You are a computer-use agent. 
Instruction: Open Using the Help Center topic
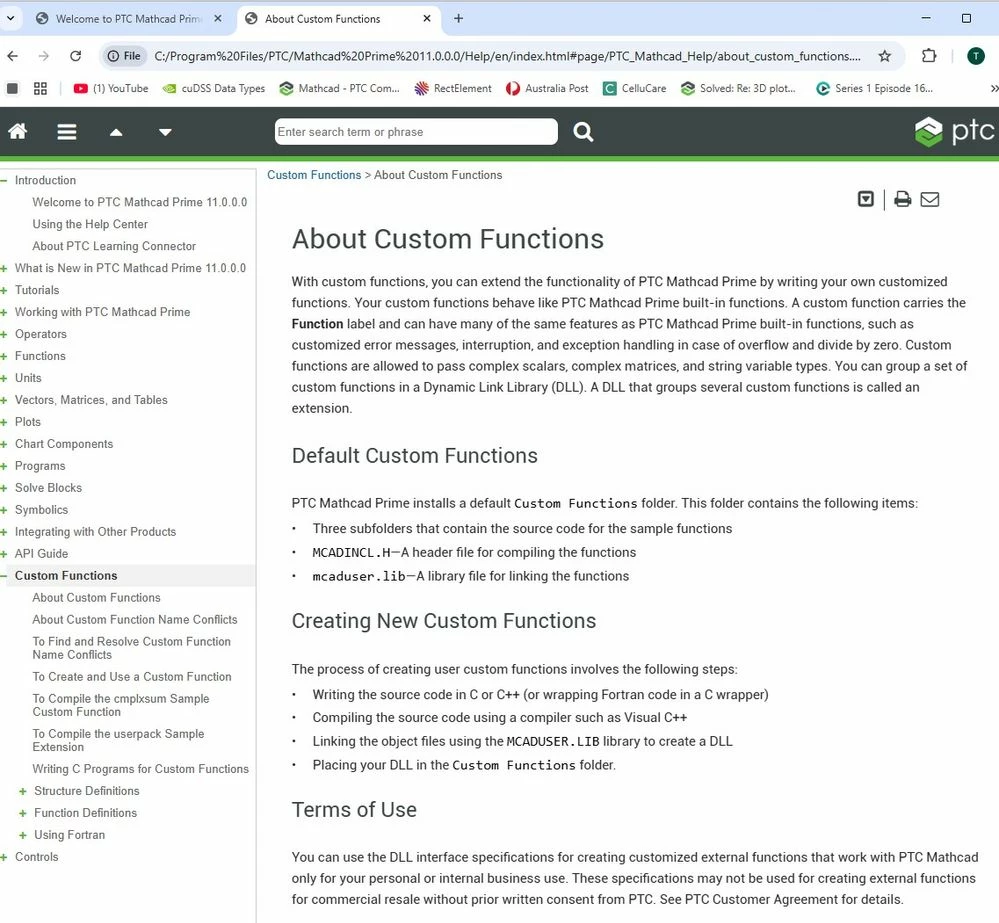coord(90,224)
